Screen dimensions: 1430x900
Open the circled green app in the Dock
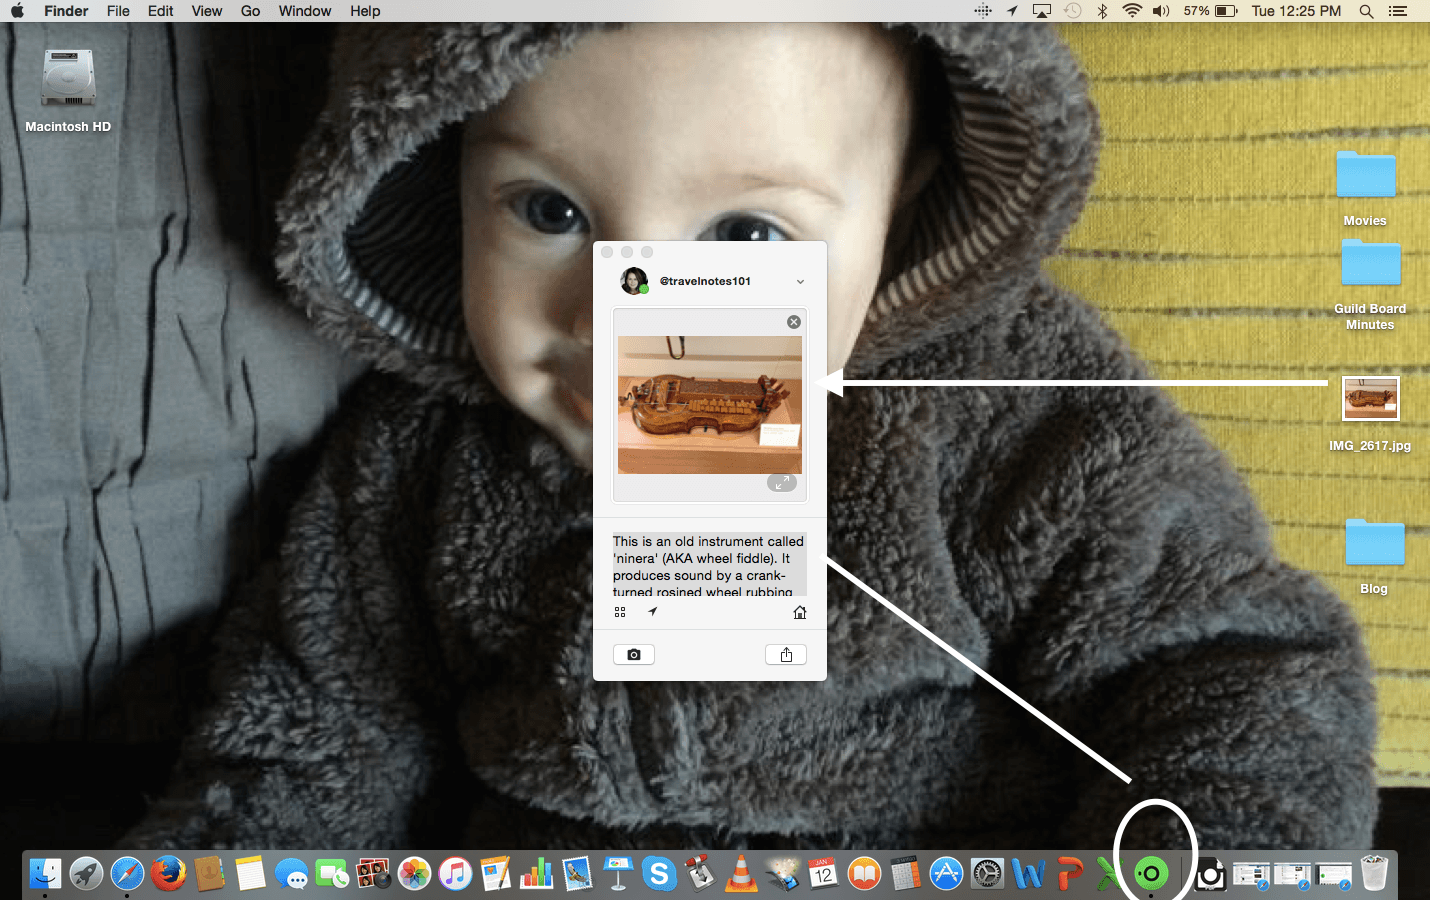tap(1150, 872)
